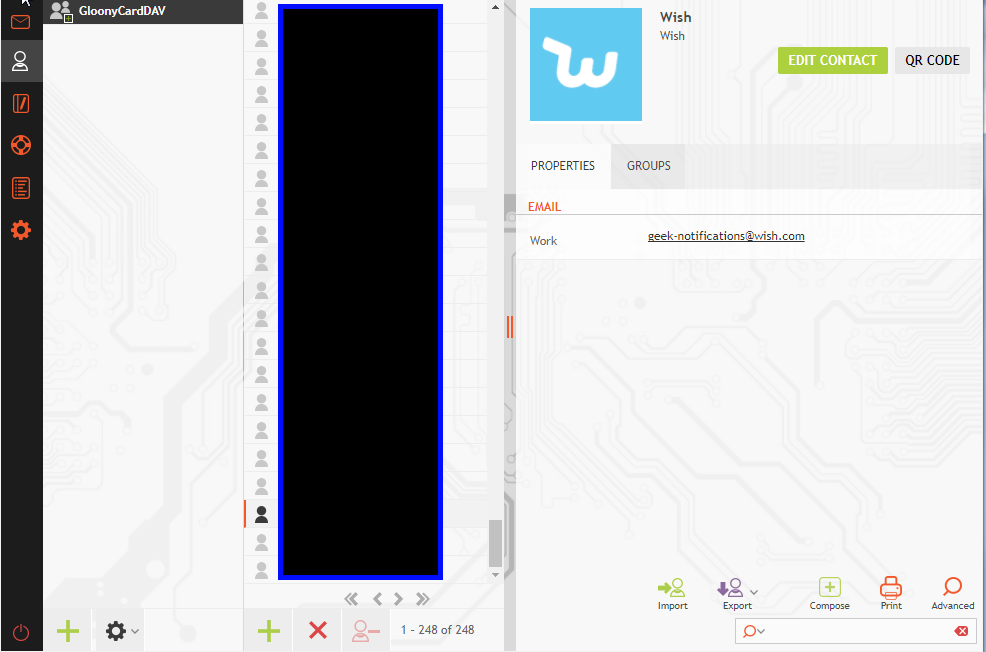Go to previous page of contacts
The width and height of the screenshot is (986, 652).
pos(377,599)
